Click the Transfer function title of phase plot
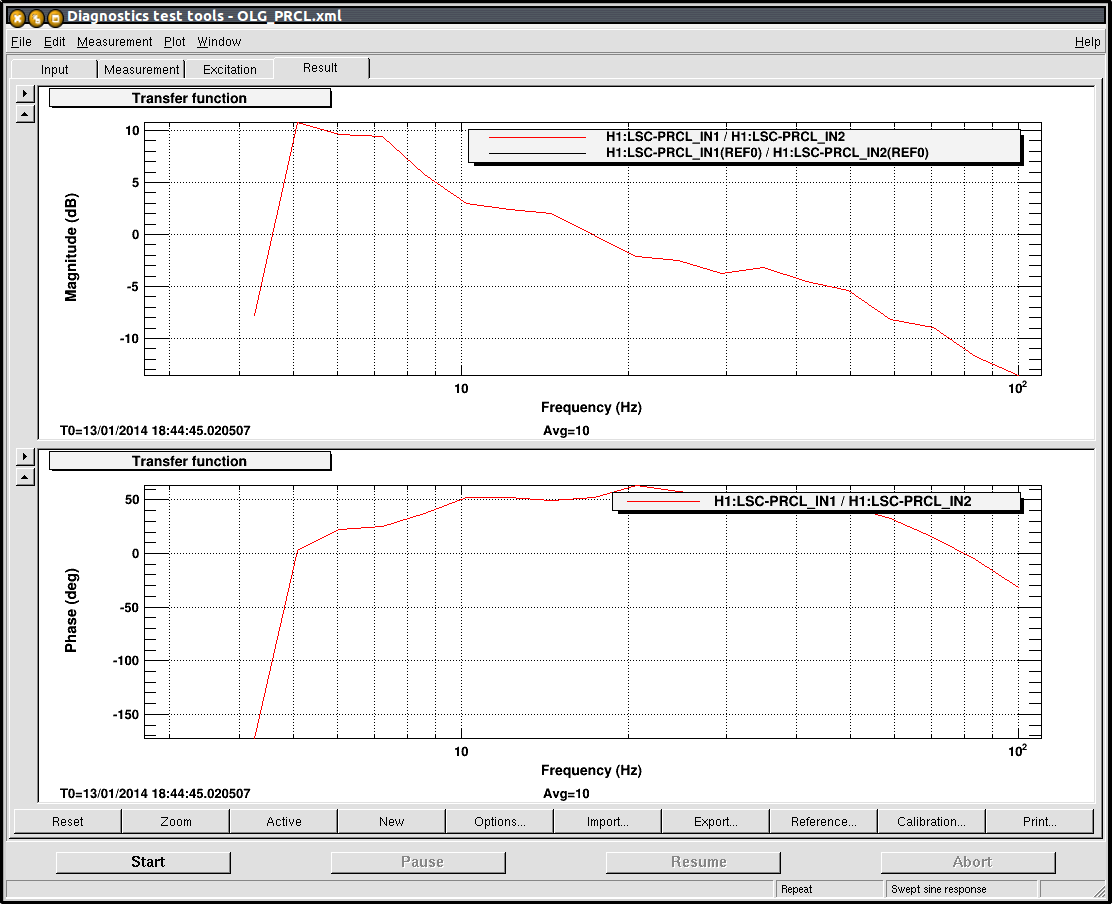This screenshot has height=904, width=1112. click(189, 461)
